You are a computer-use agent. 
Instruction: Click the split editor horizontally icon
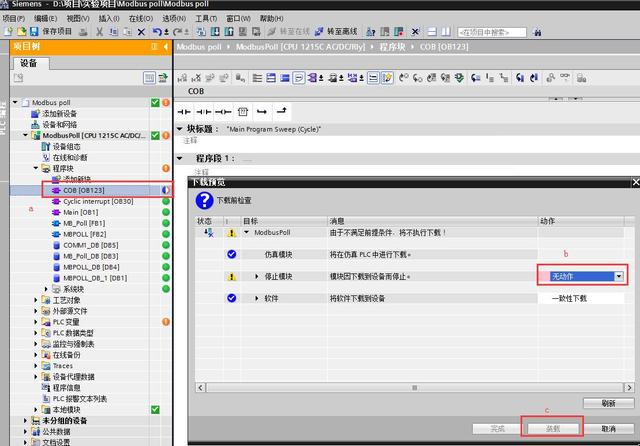[432, 31]
